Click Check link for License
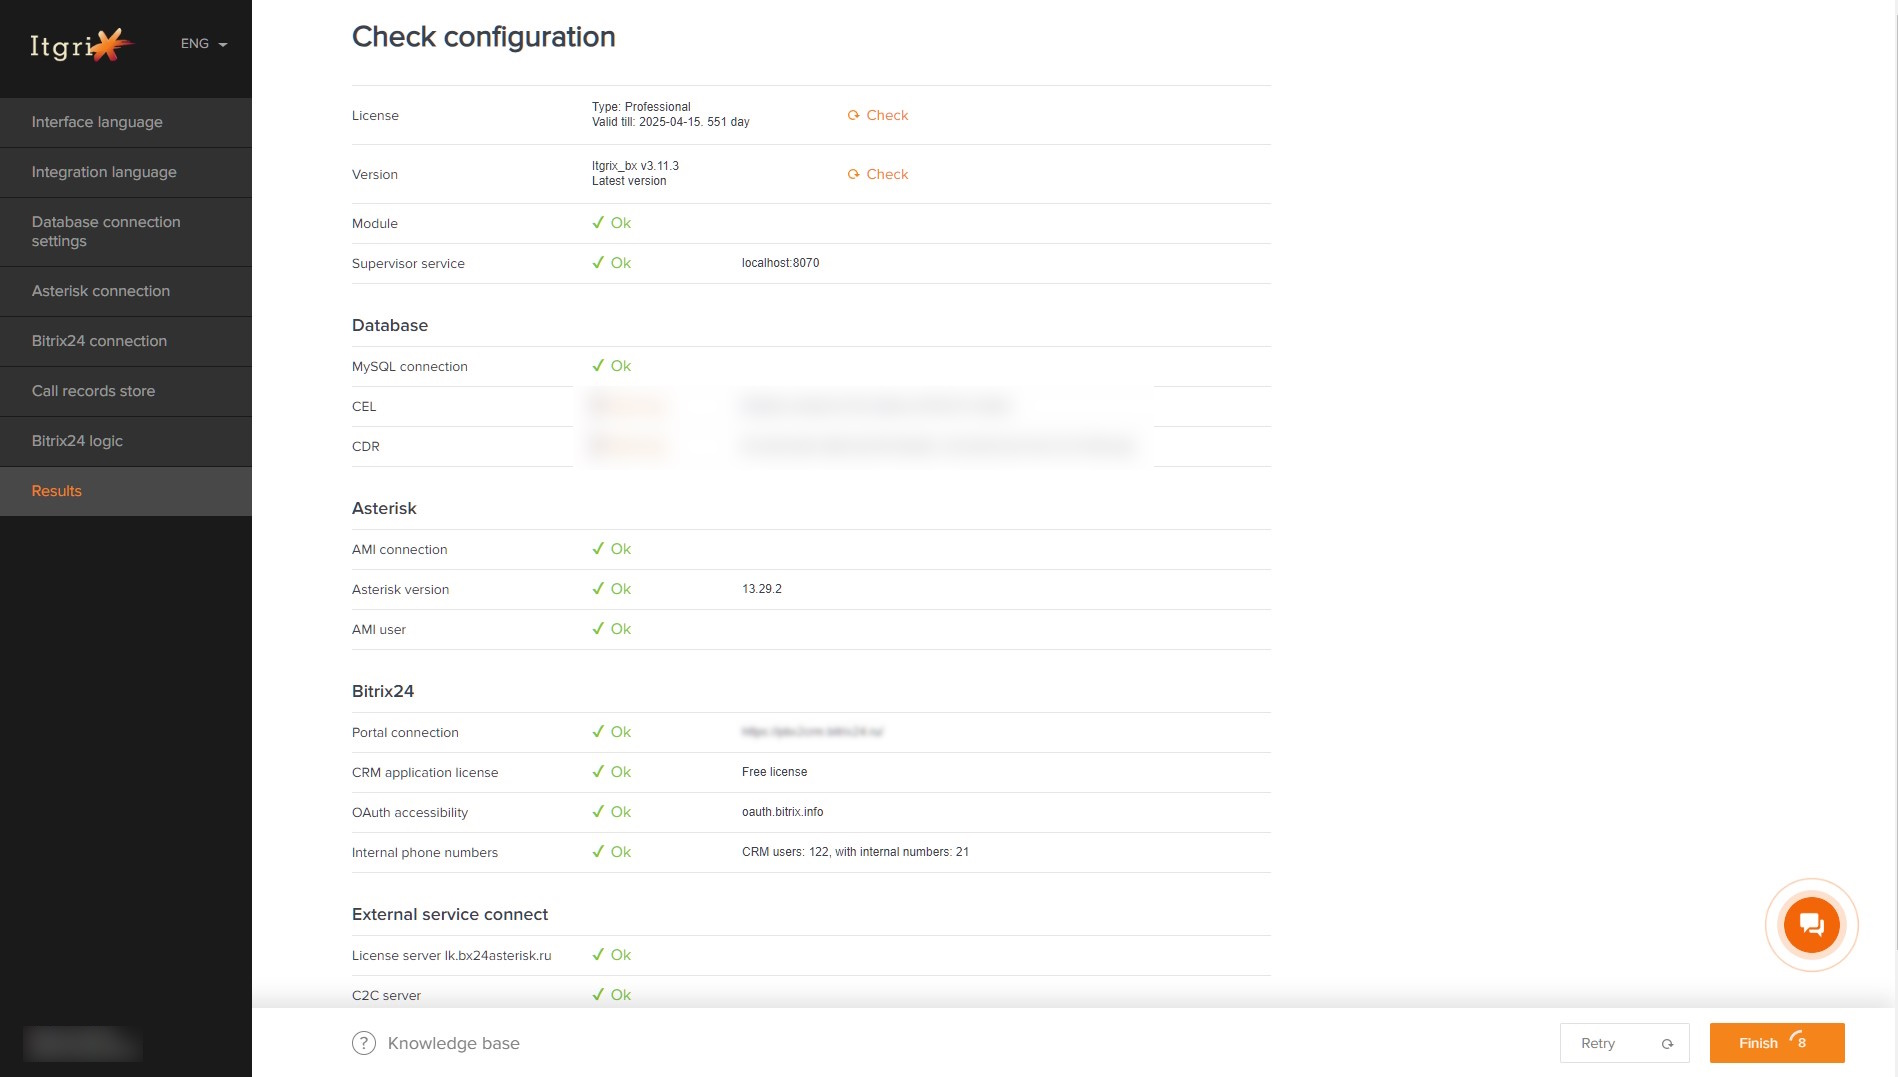The height and width of the screenshot is (1077, 1898). pos(887,115)
